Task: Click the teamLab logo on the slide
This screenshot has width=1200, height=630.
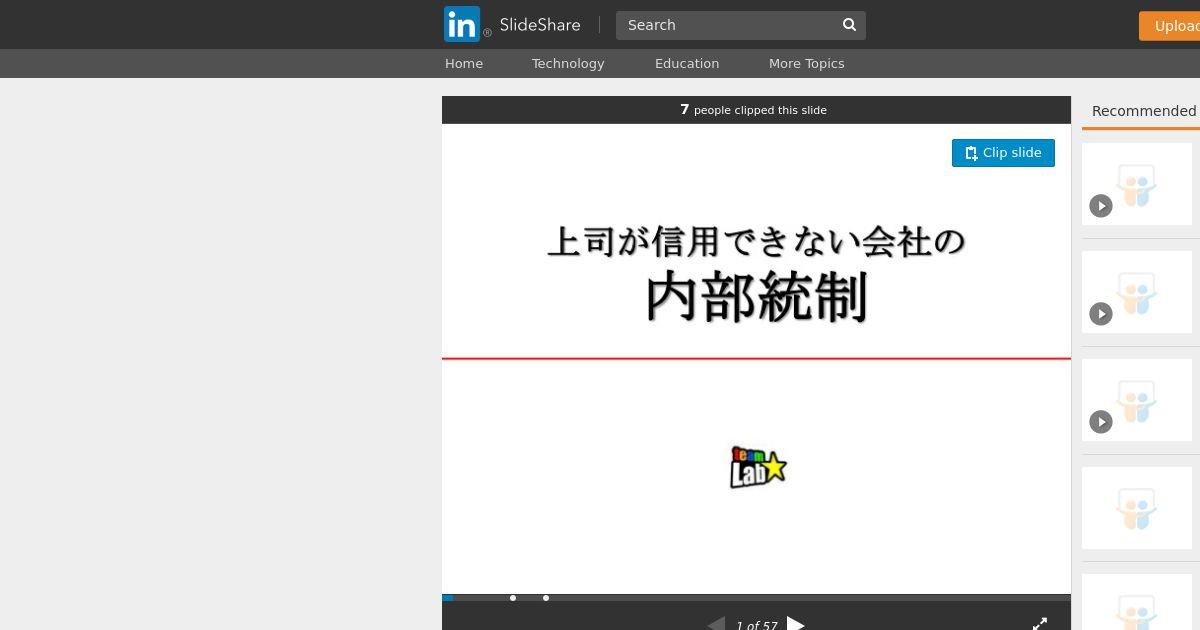Action: [x=758, y=467]
